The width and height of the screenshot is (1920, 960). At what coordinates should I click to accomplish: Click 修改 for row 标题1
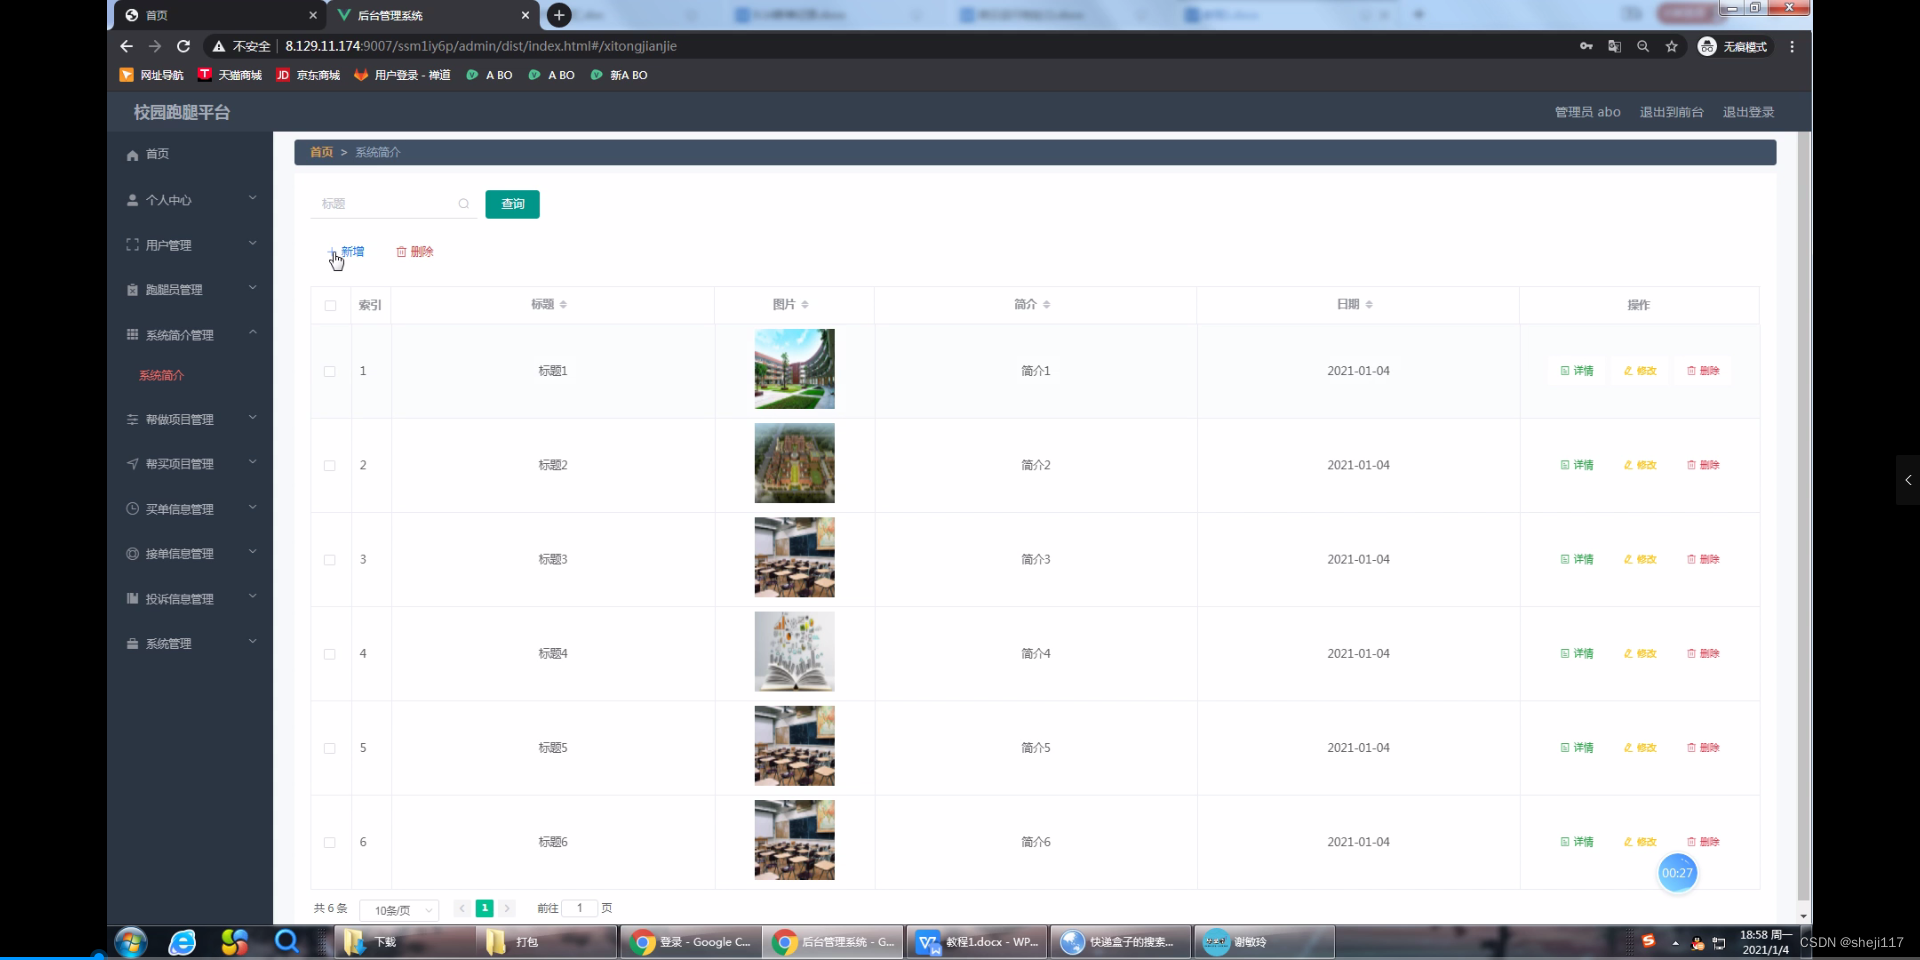[x=1640, y=371]
